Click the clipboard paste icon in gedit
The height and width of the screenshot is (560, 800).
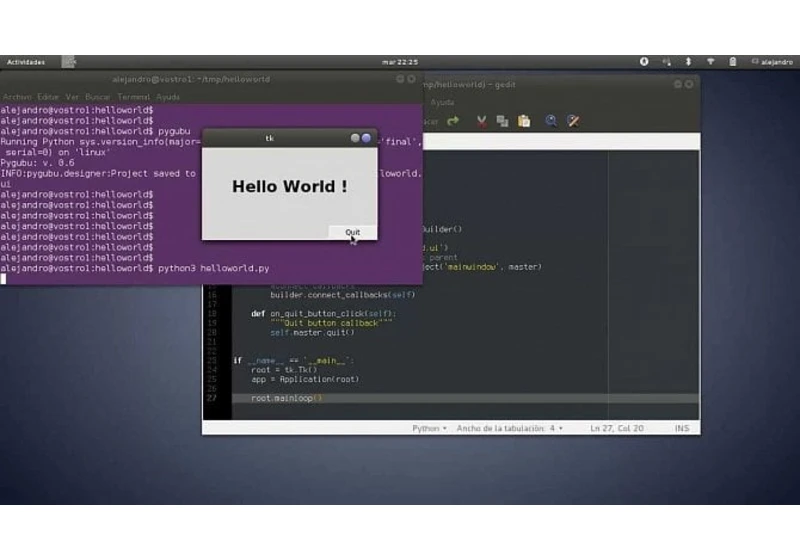524,121
